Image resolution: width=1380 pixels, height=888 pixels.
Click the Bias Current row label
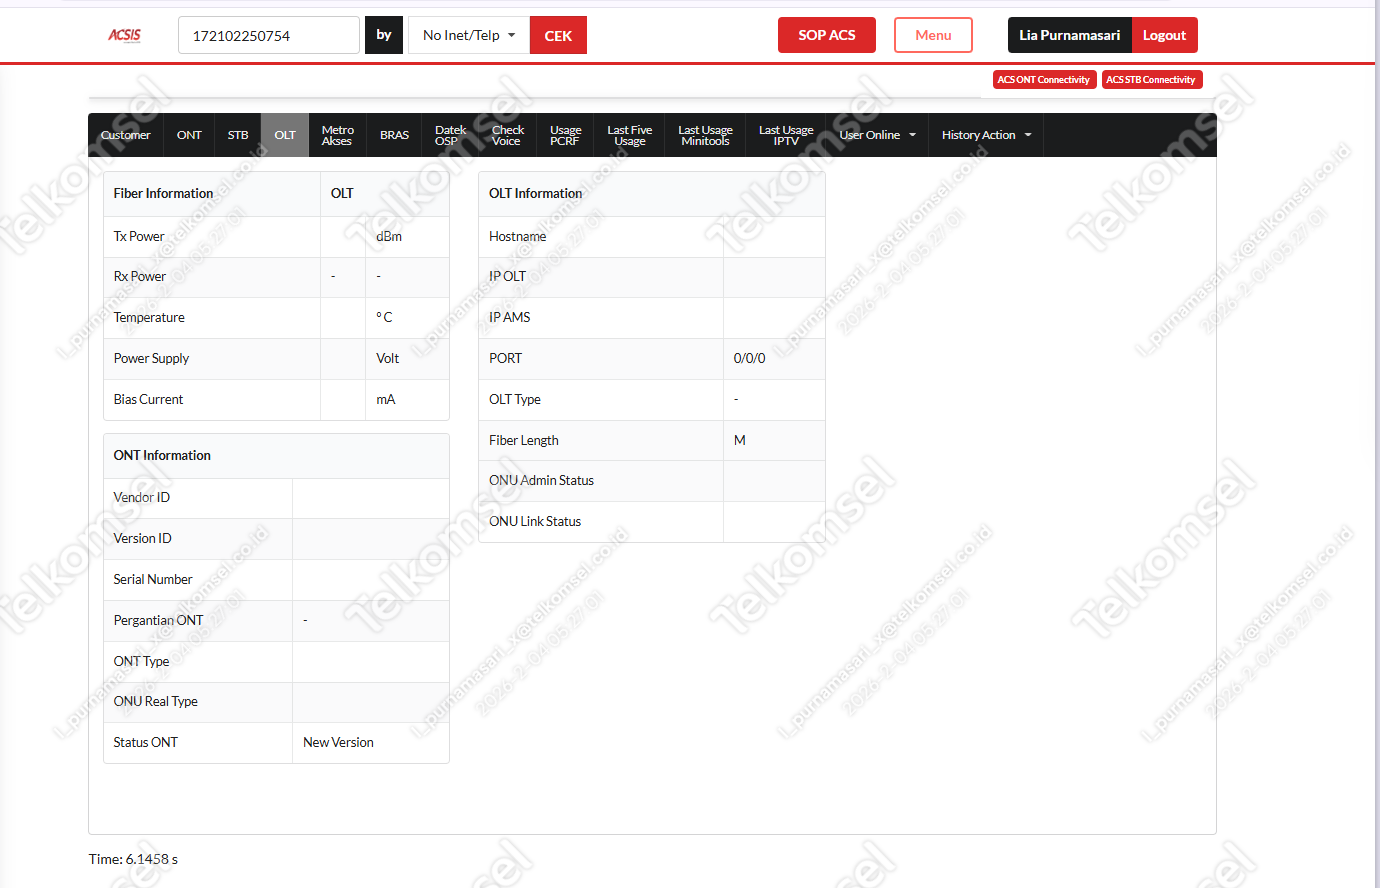point(148,400)
